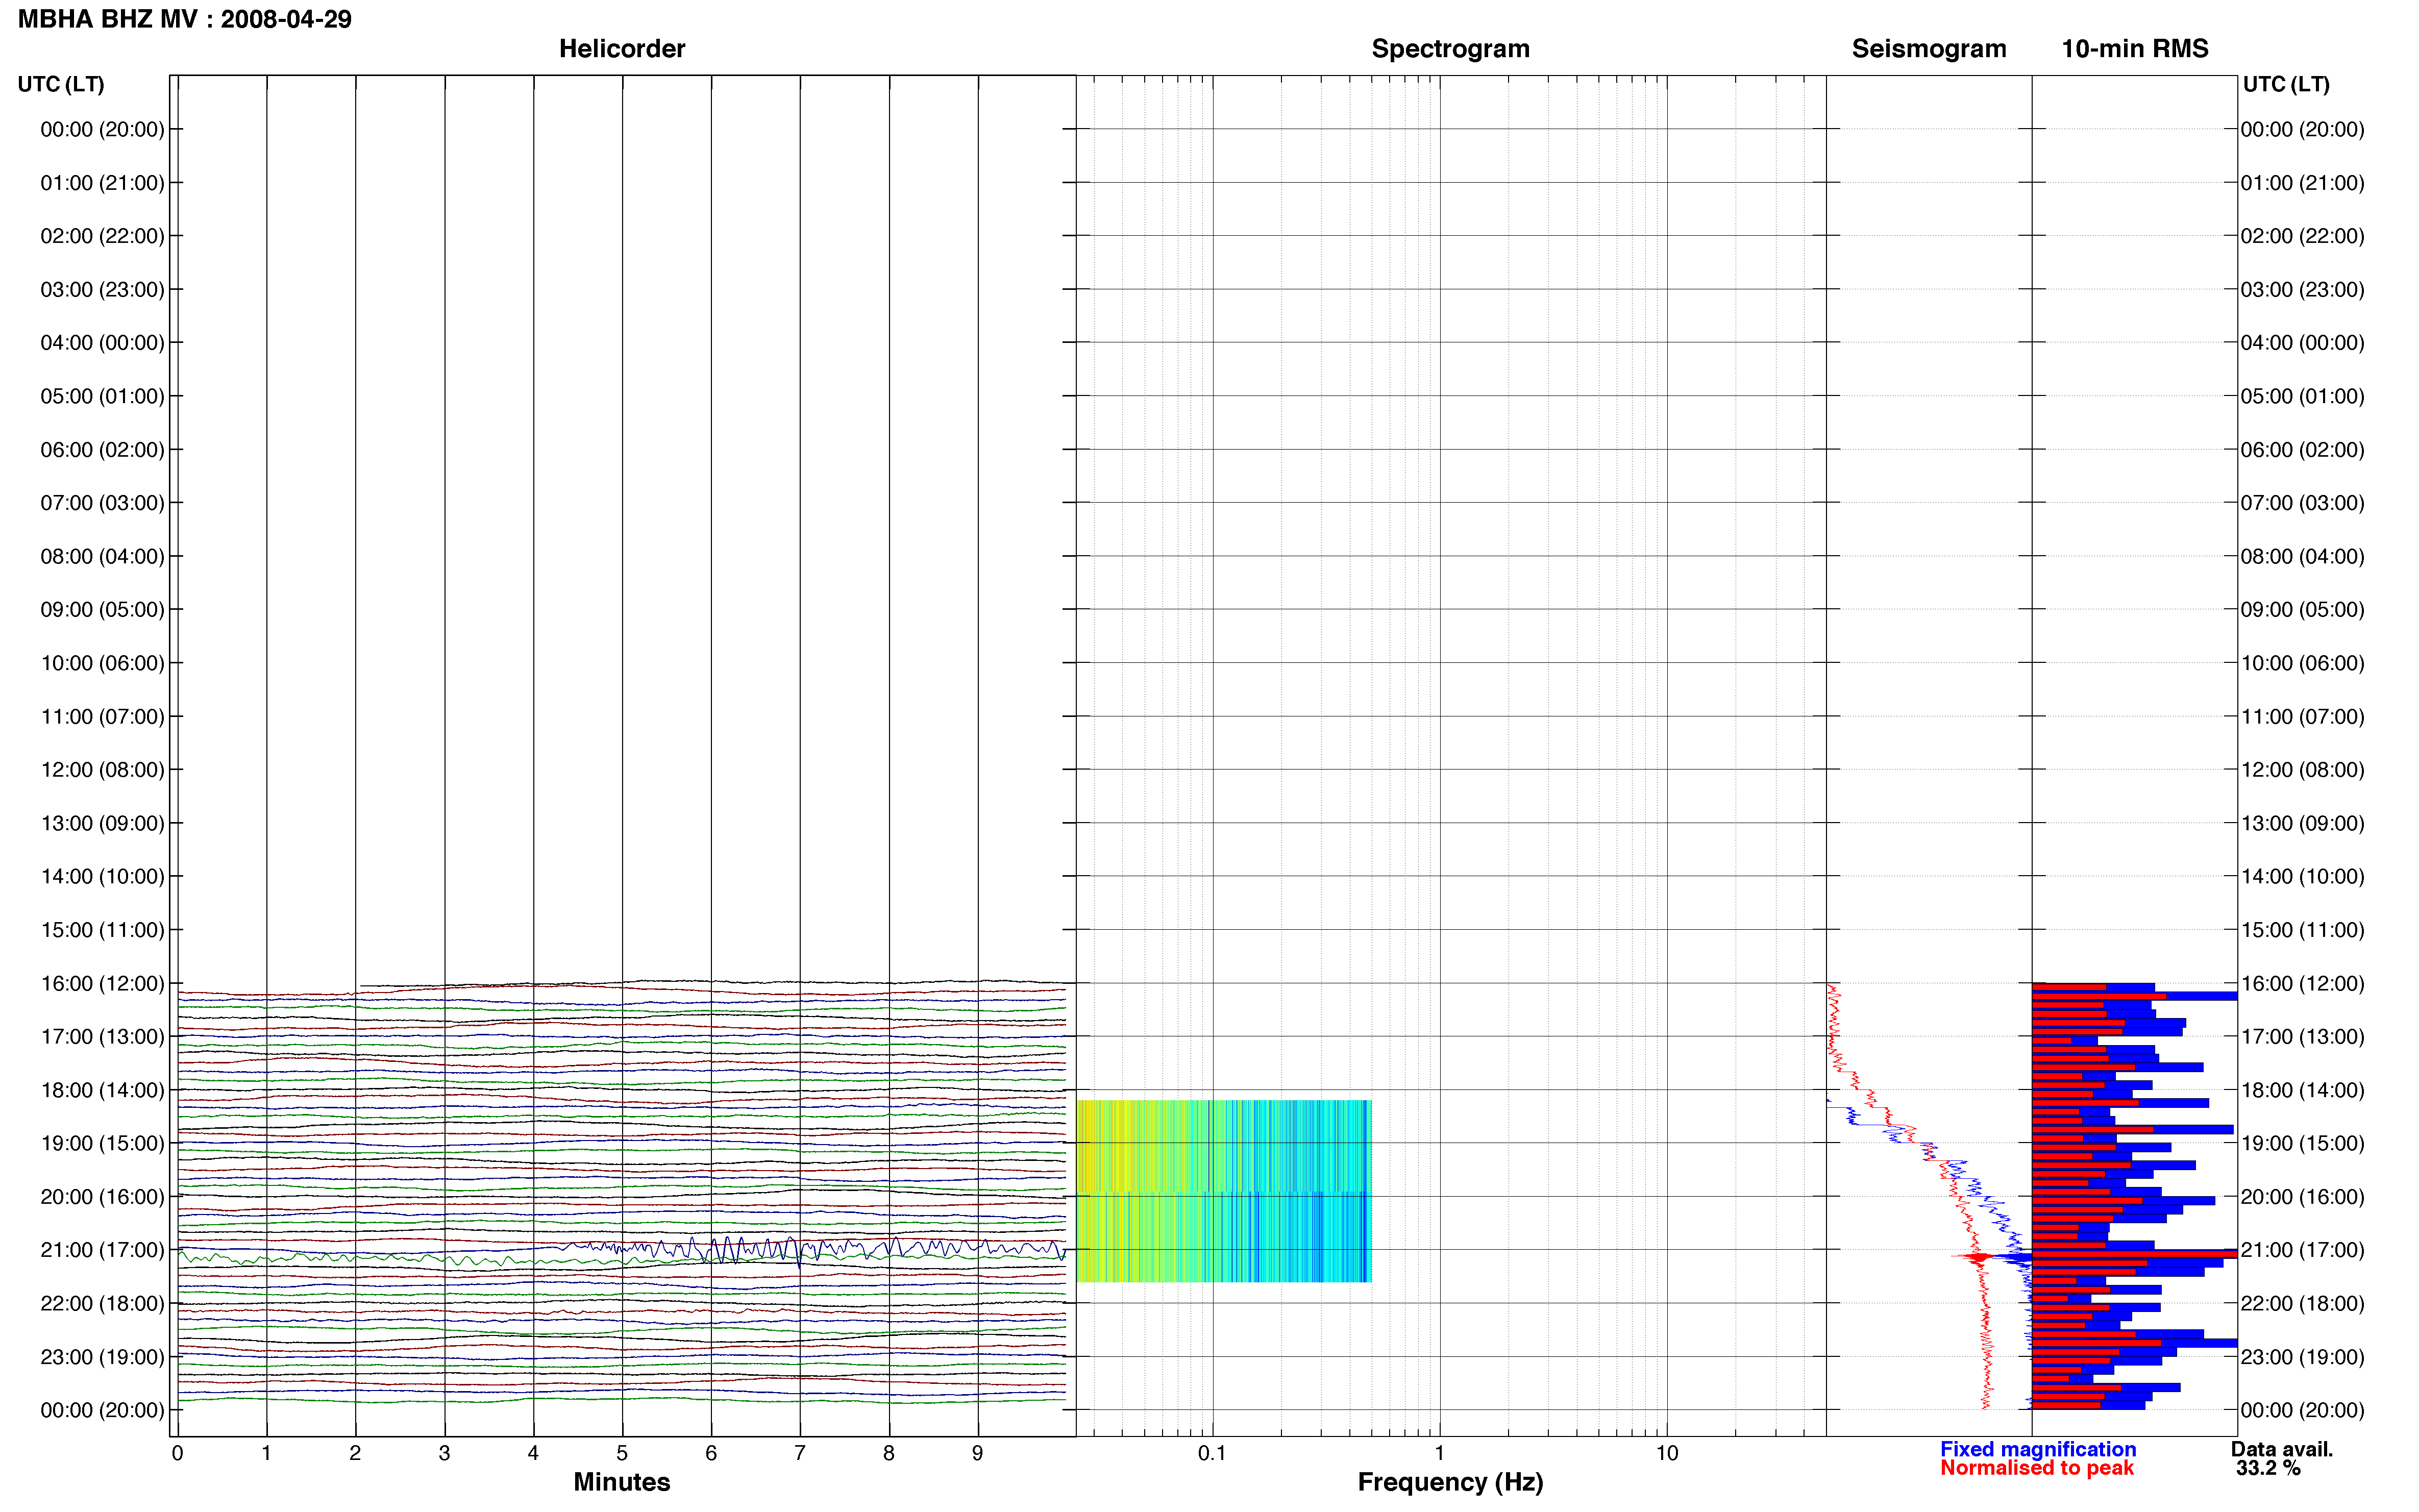
Task: Click the right '19:00 (15:00)' time label
Action: [2302, 1143]
